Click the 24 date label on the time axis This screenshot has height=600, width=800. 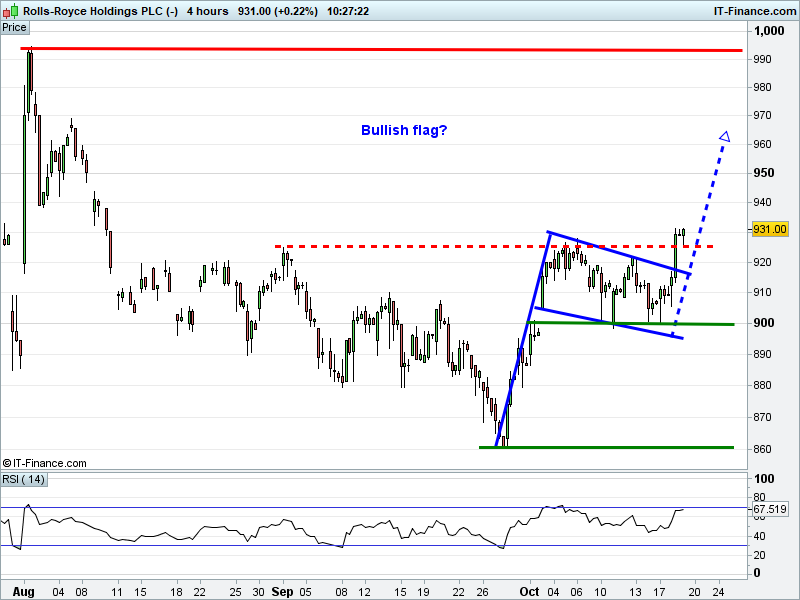coord(718,592)
